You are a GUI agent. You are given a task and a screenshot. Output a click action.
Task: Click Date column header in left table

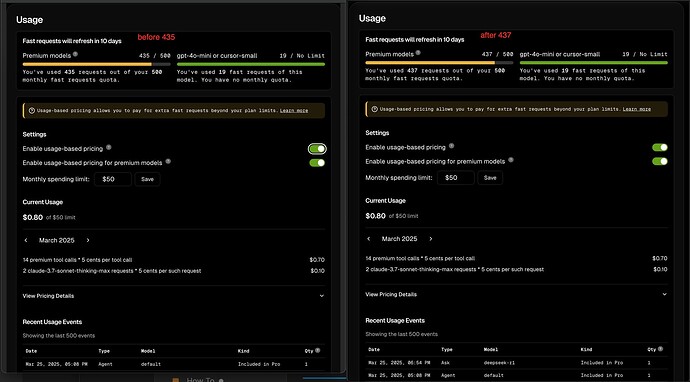[31, 351]
